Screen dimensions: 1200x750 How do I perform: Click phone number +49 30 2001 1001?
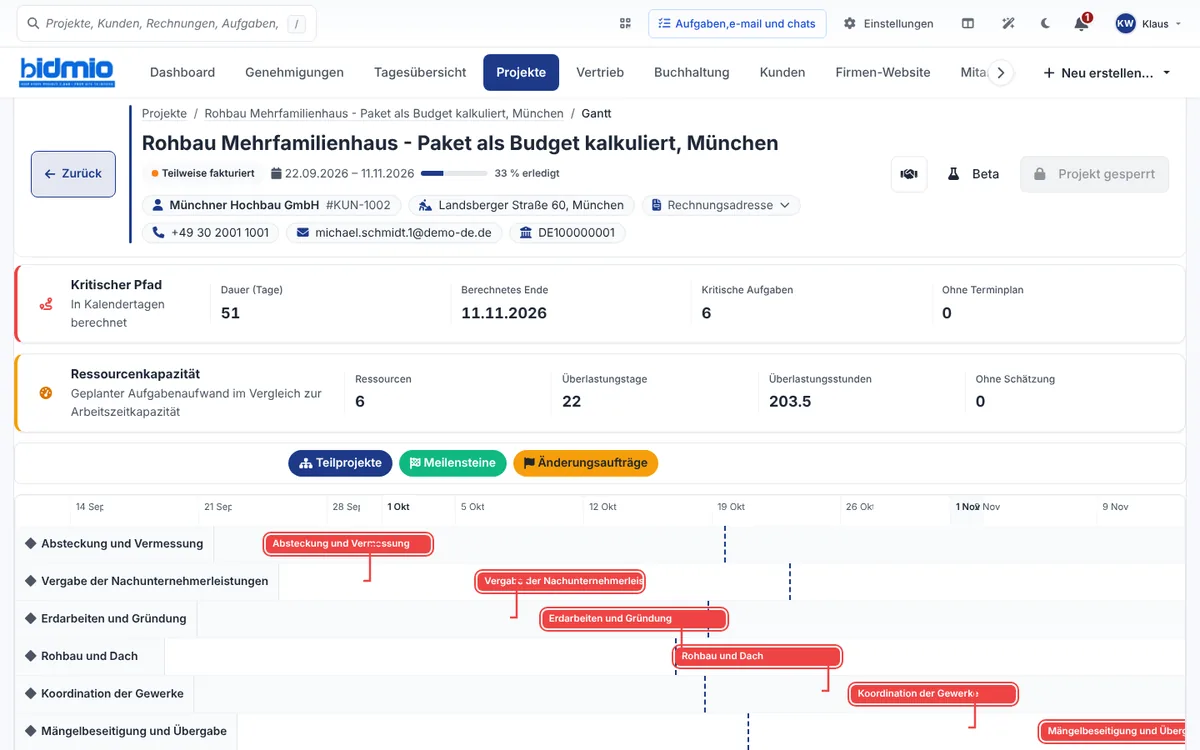pos(211,233)
